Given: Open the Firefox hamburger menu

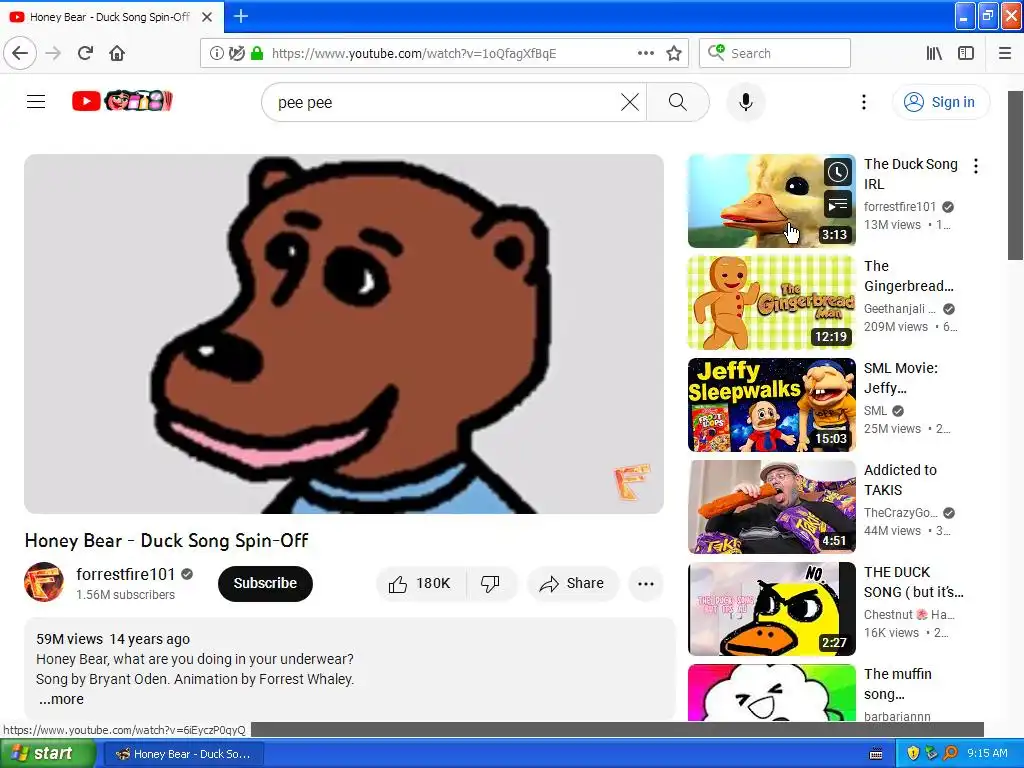Looking at the screenshot, I should pyautogui.click(x=1005, y=53).
